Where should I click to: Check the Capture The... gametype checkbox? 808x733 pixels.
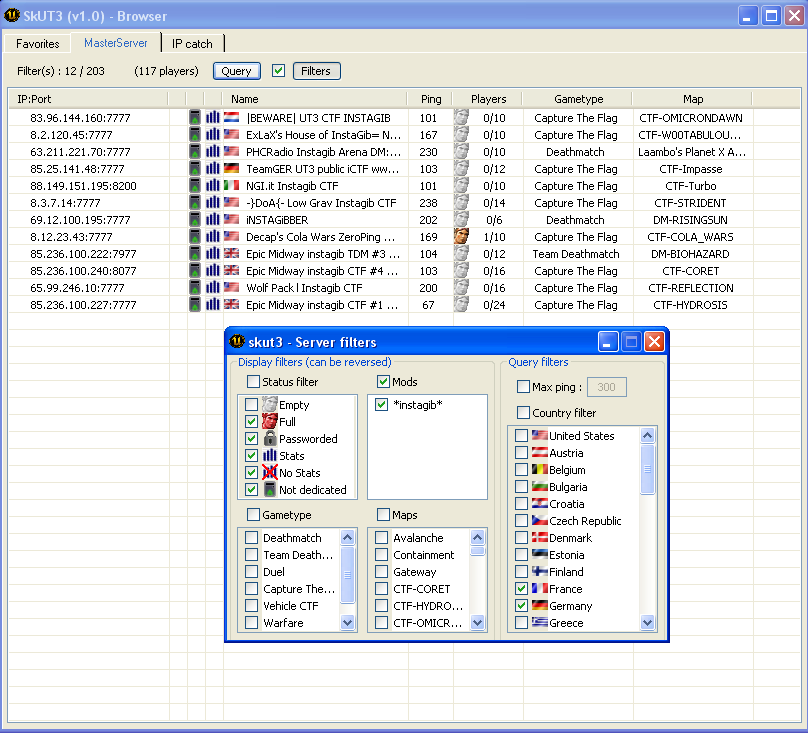coord(251,589)
